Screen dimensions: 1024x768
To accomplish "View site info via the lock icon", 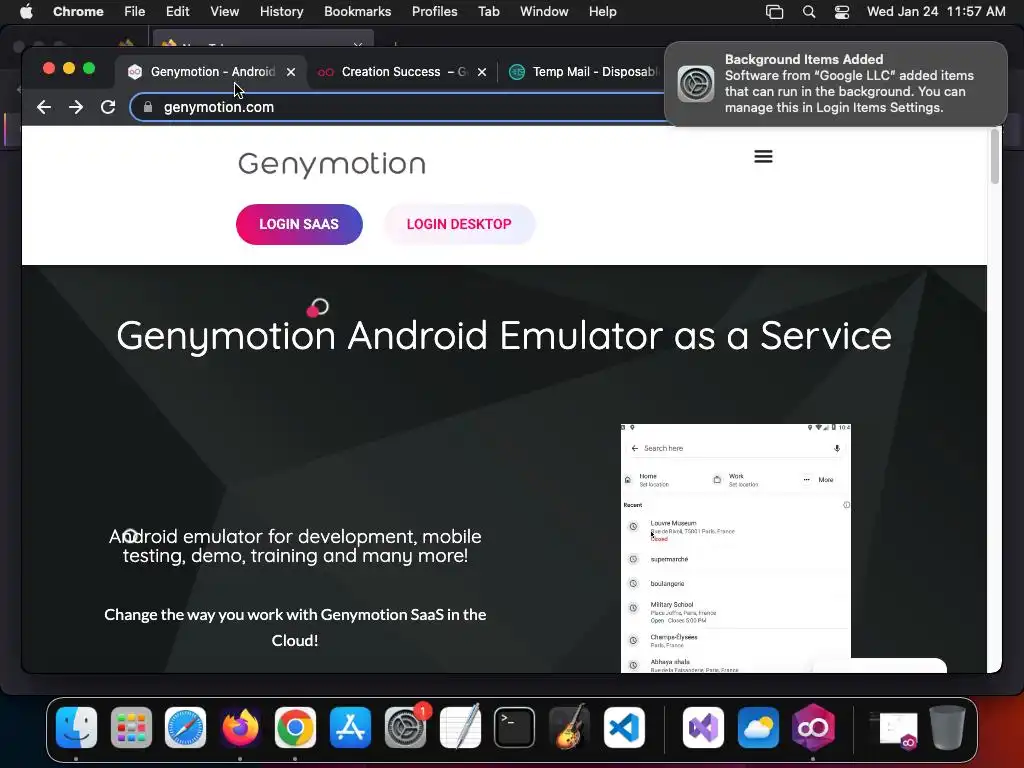I will point(148,107).
